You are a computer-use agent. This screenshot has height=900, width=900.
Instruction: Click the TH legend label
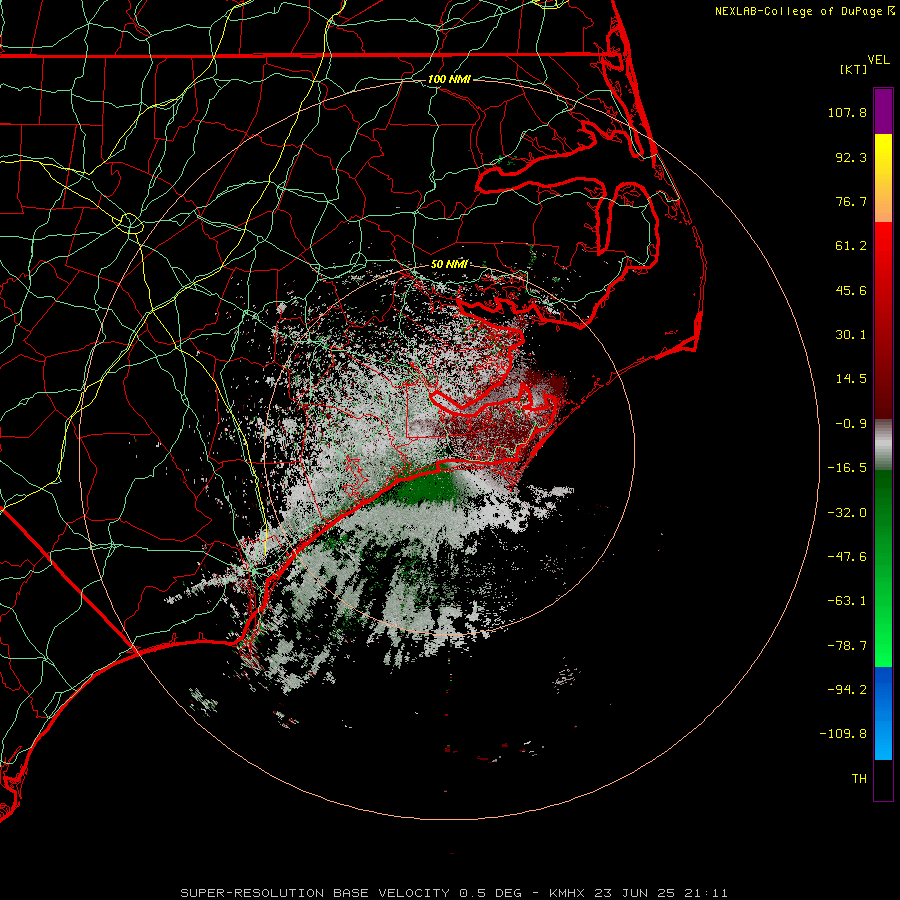[x=859, y=779]
